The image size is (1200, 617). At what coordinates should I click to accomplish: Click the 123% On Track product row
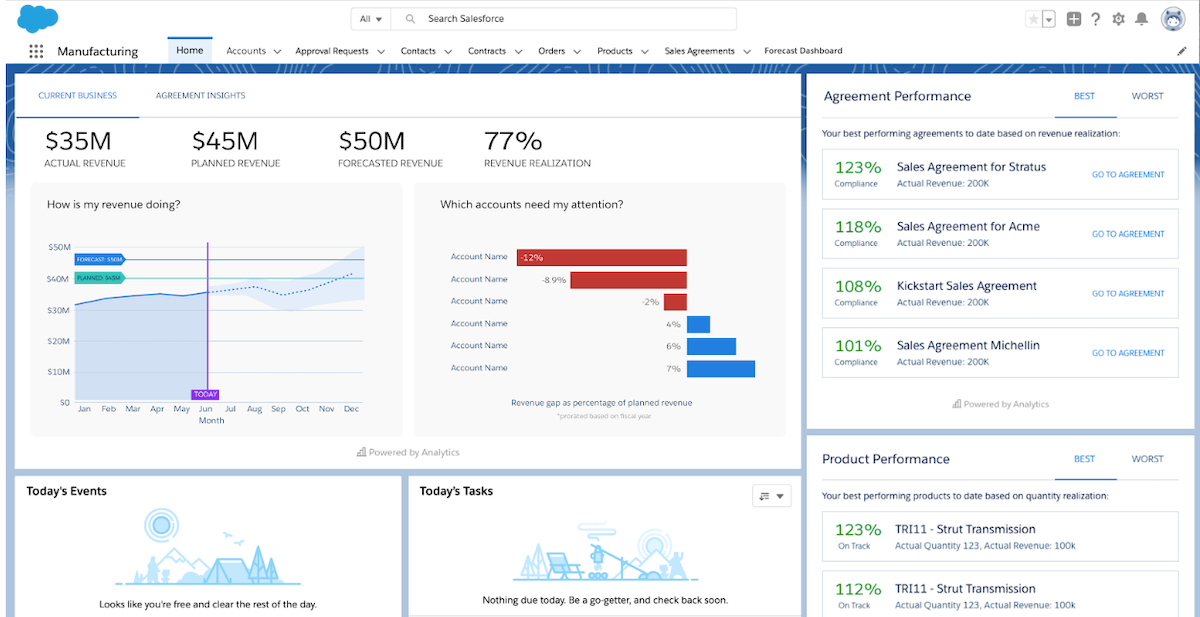[1000, 537]
